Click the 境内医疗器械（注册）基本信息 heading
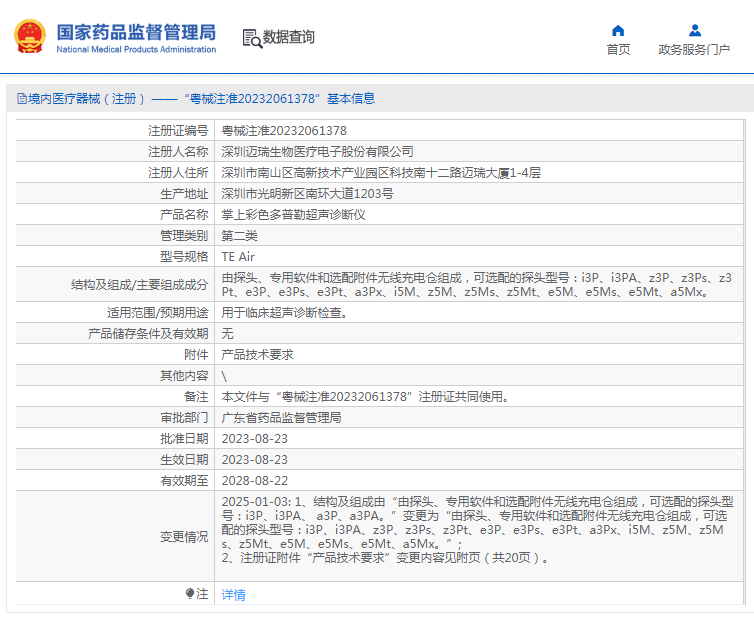Viewport: 754px width, 621px height. coord(201,99)
